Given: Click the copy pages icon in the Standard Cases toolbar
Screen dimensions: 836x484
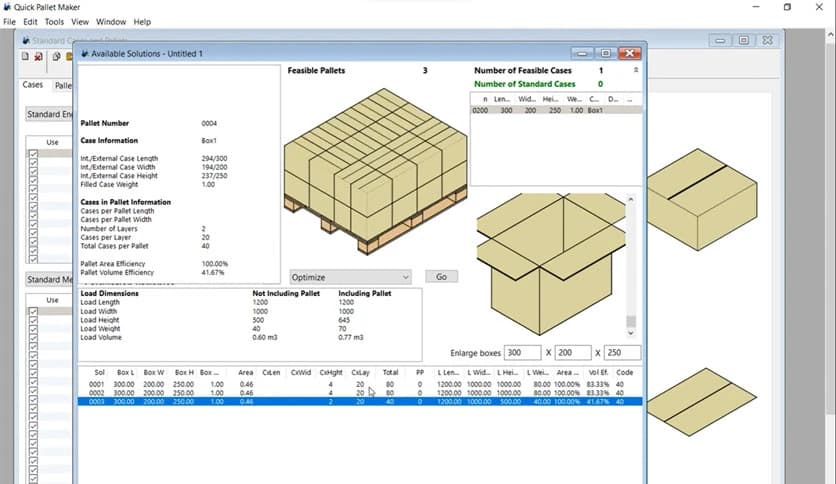Looking at the screenshot, I should 56,57.
